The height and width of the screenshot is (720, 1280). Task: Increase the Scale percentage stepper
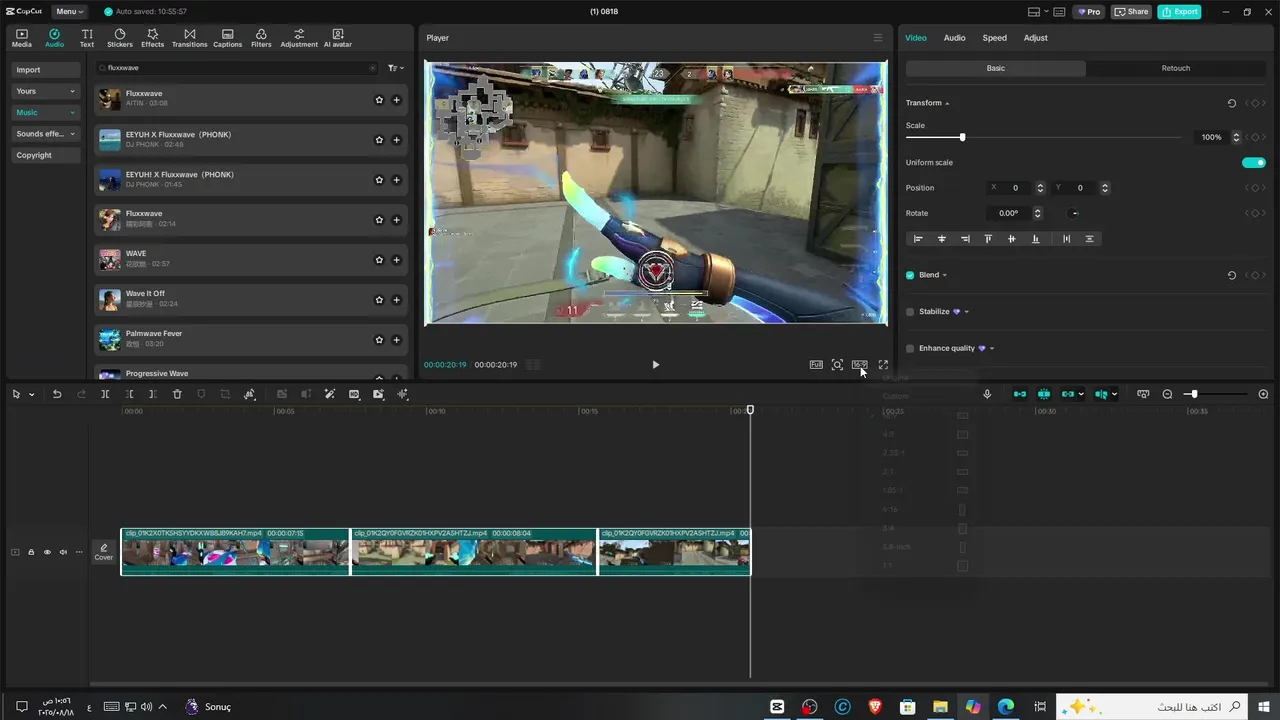pyautogui.click(x=1236, y=134)
